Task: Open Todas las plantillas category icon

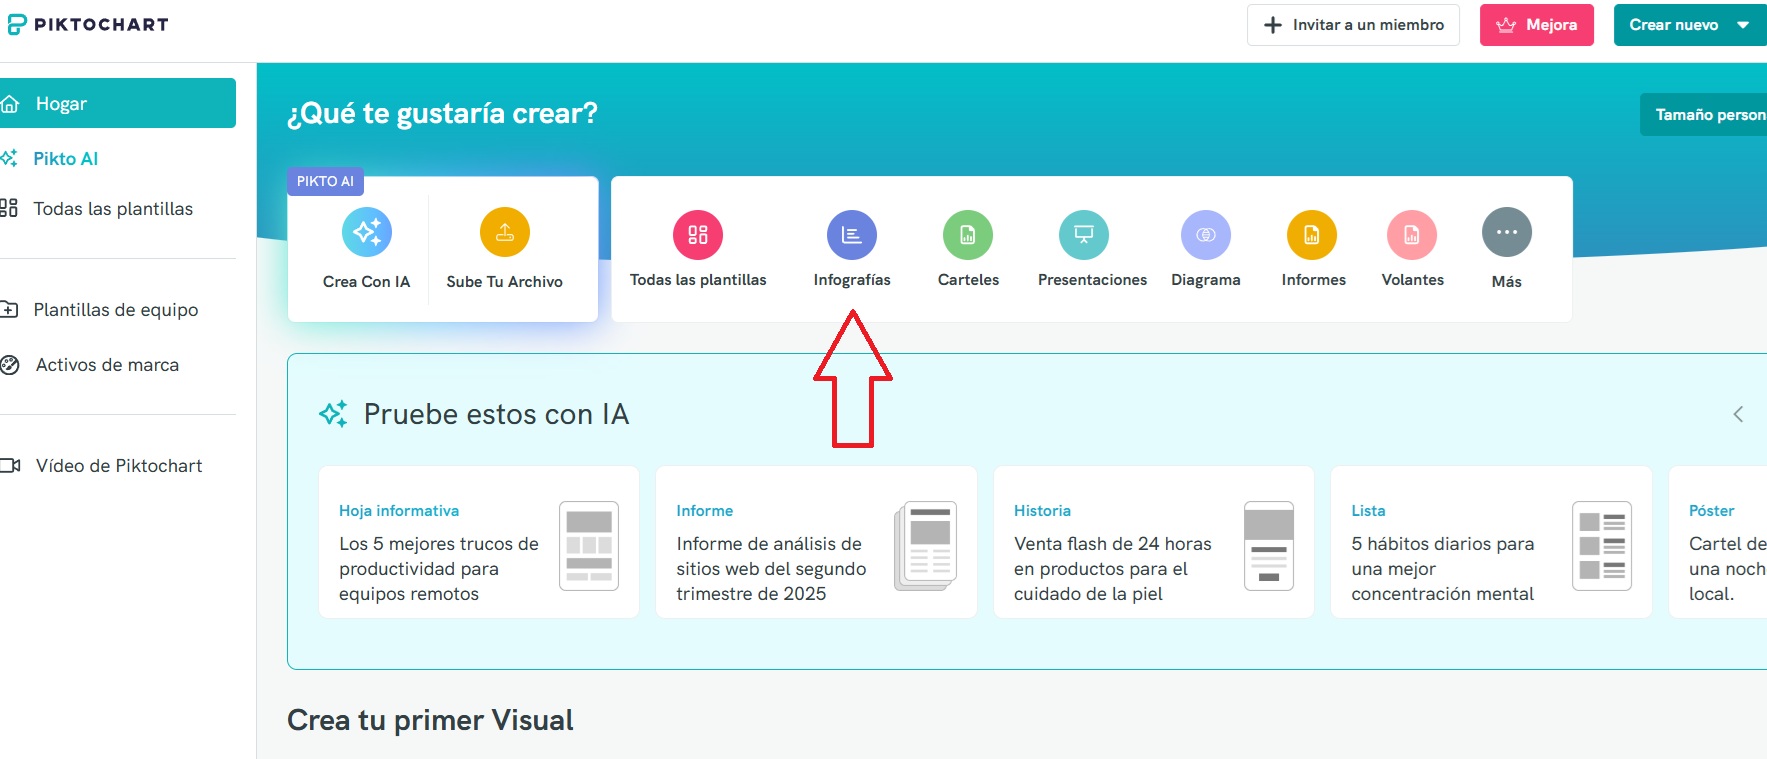Action: coord(698,234)
